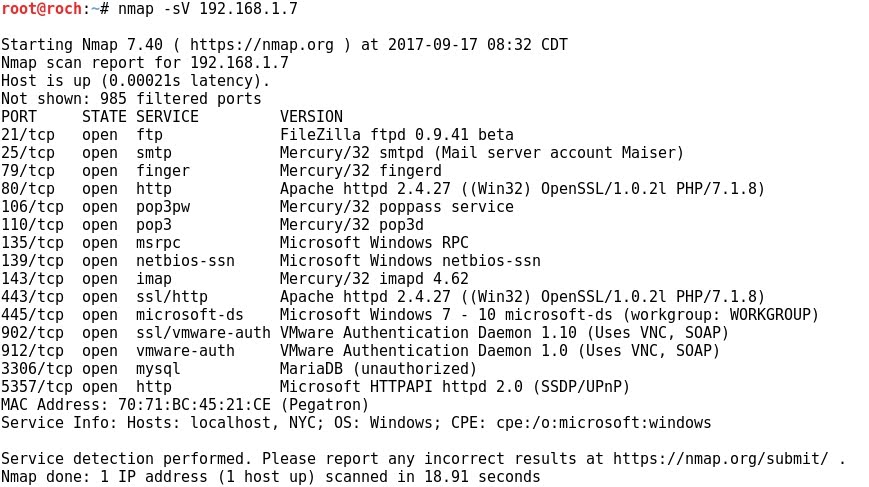
Task: Click the https://nmap.org link in header
Action: tap(262, 45)
